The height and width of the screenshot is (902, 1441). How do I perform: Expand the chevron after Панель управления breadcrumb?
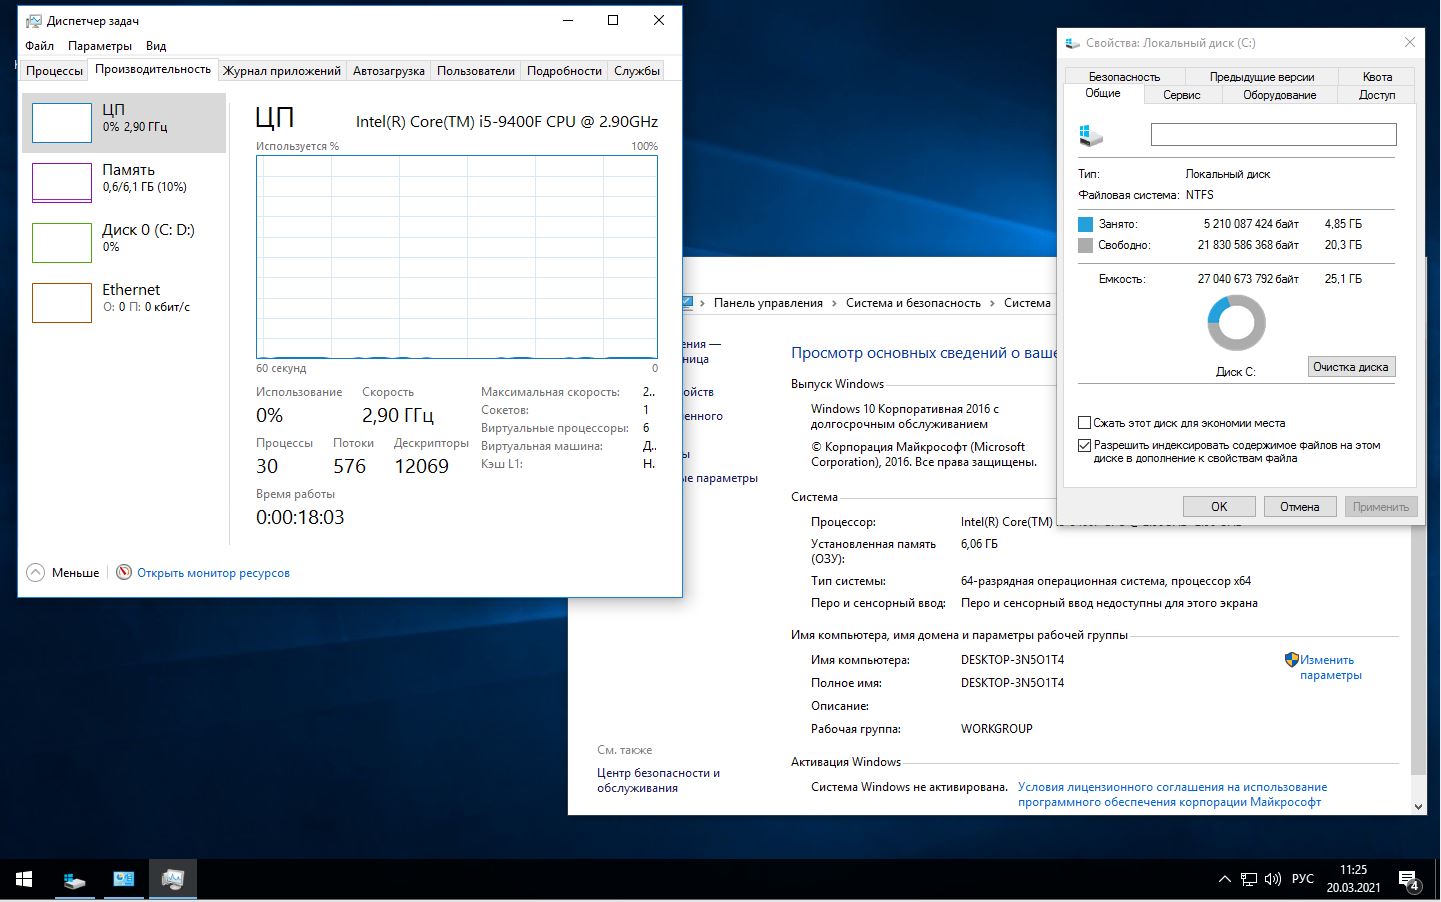[834, 303]
